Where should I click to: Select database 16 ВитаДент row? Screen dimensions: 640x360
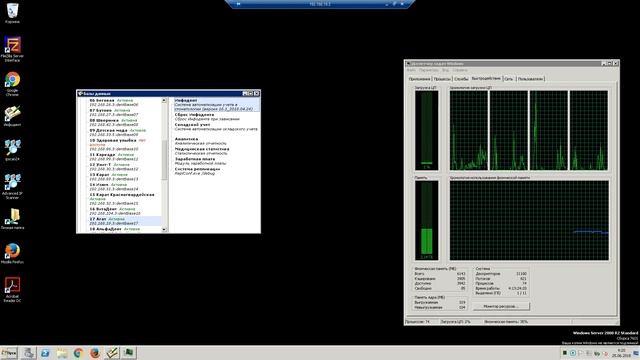124,211
